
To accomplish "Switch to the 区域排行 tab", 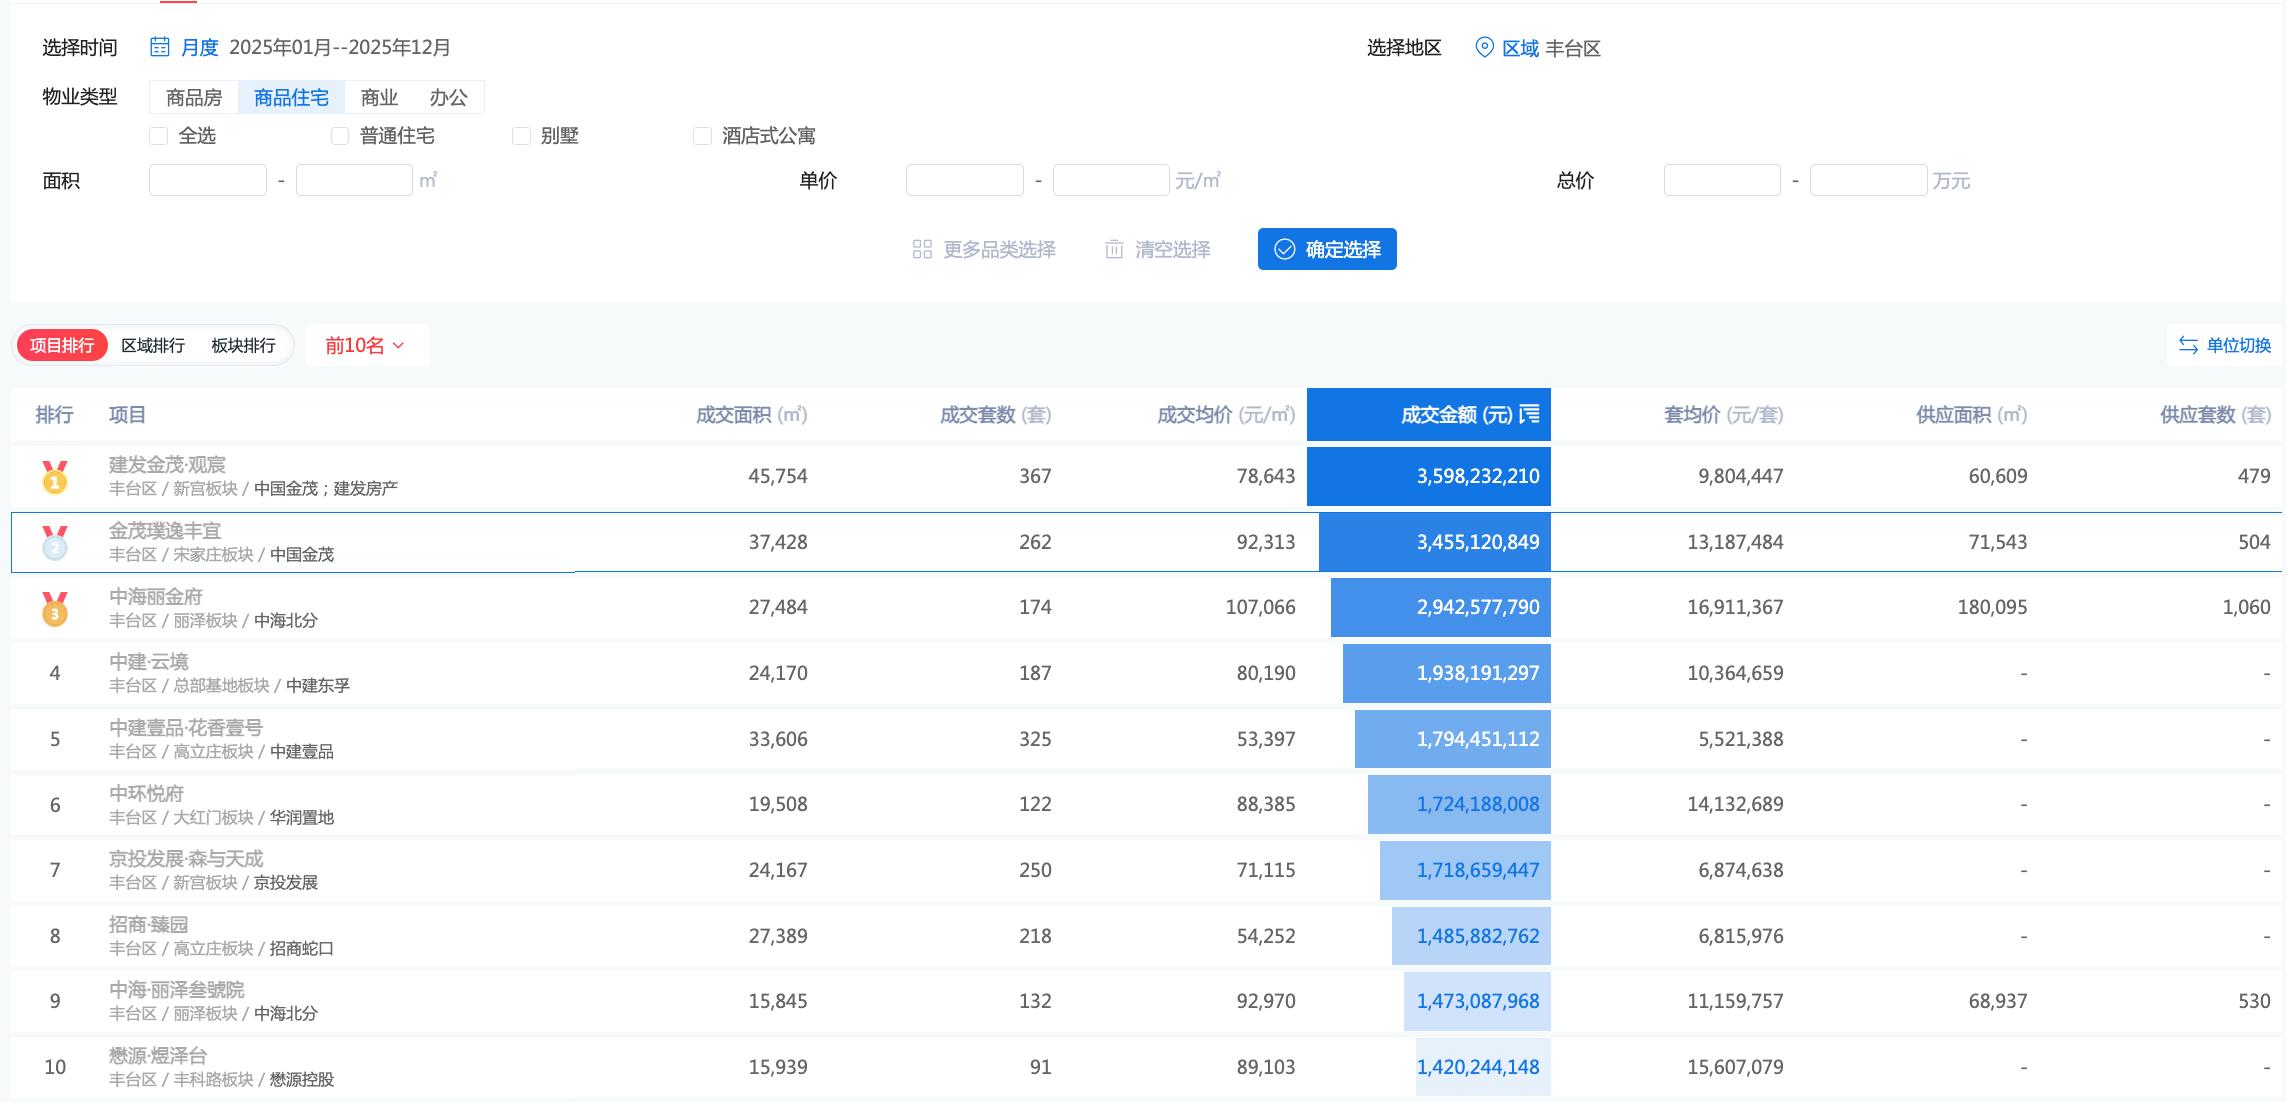I will click(x=153, y=345).
